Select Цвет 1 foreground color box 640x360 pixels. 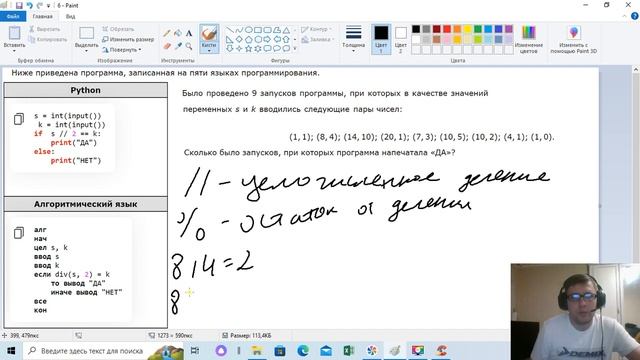click(x=381, y=39)
